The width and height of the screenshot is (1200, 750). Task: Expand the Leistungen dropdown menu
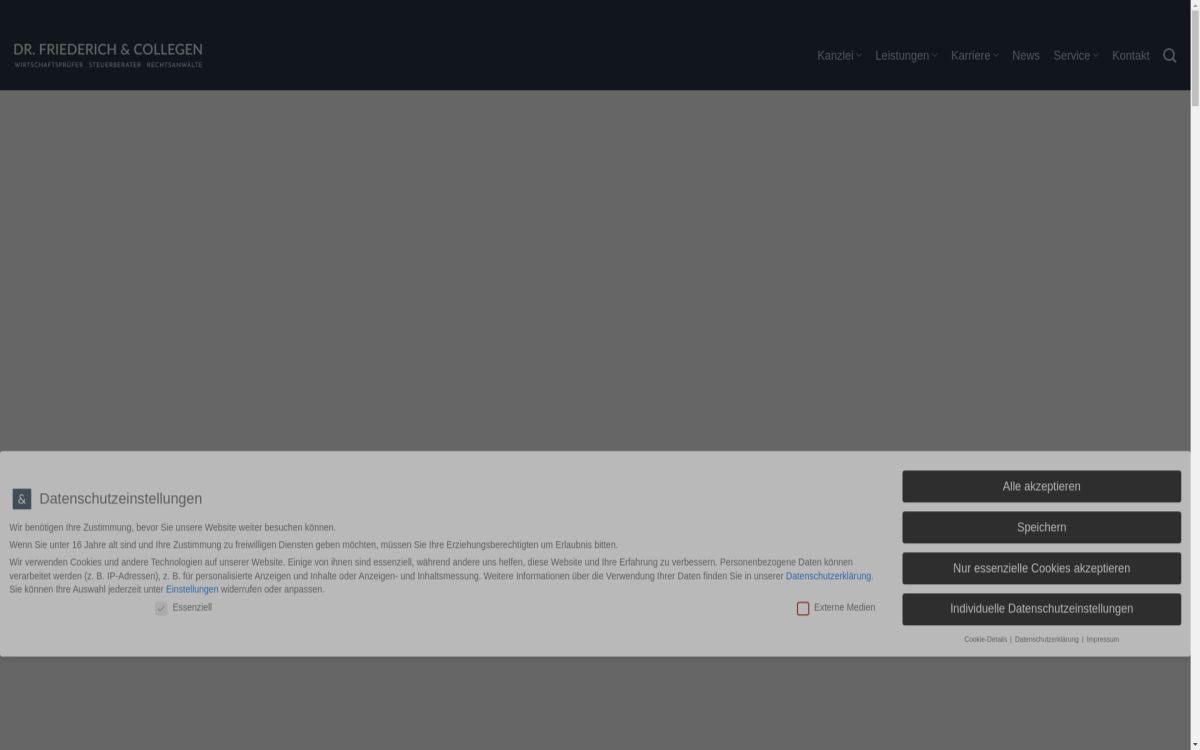(906, 56)
